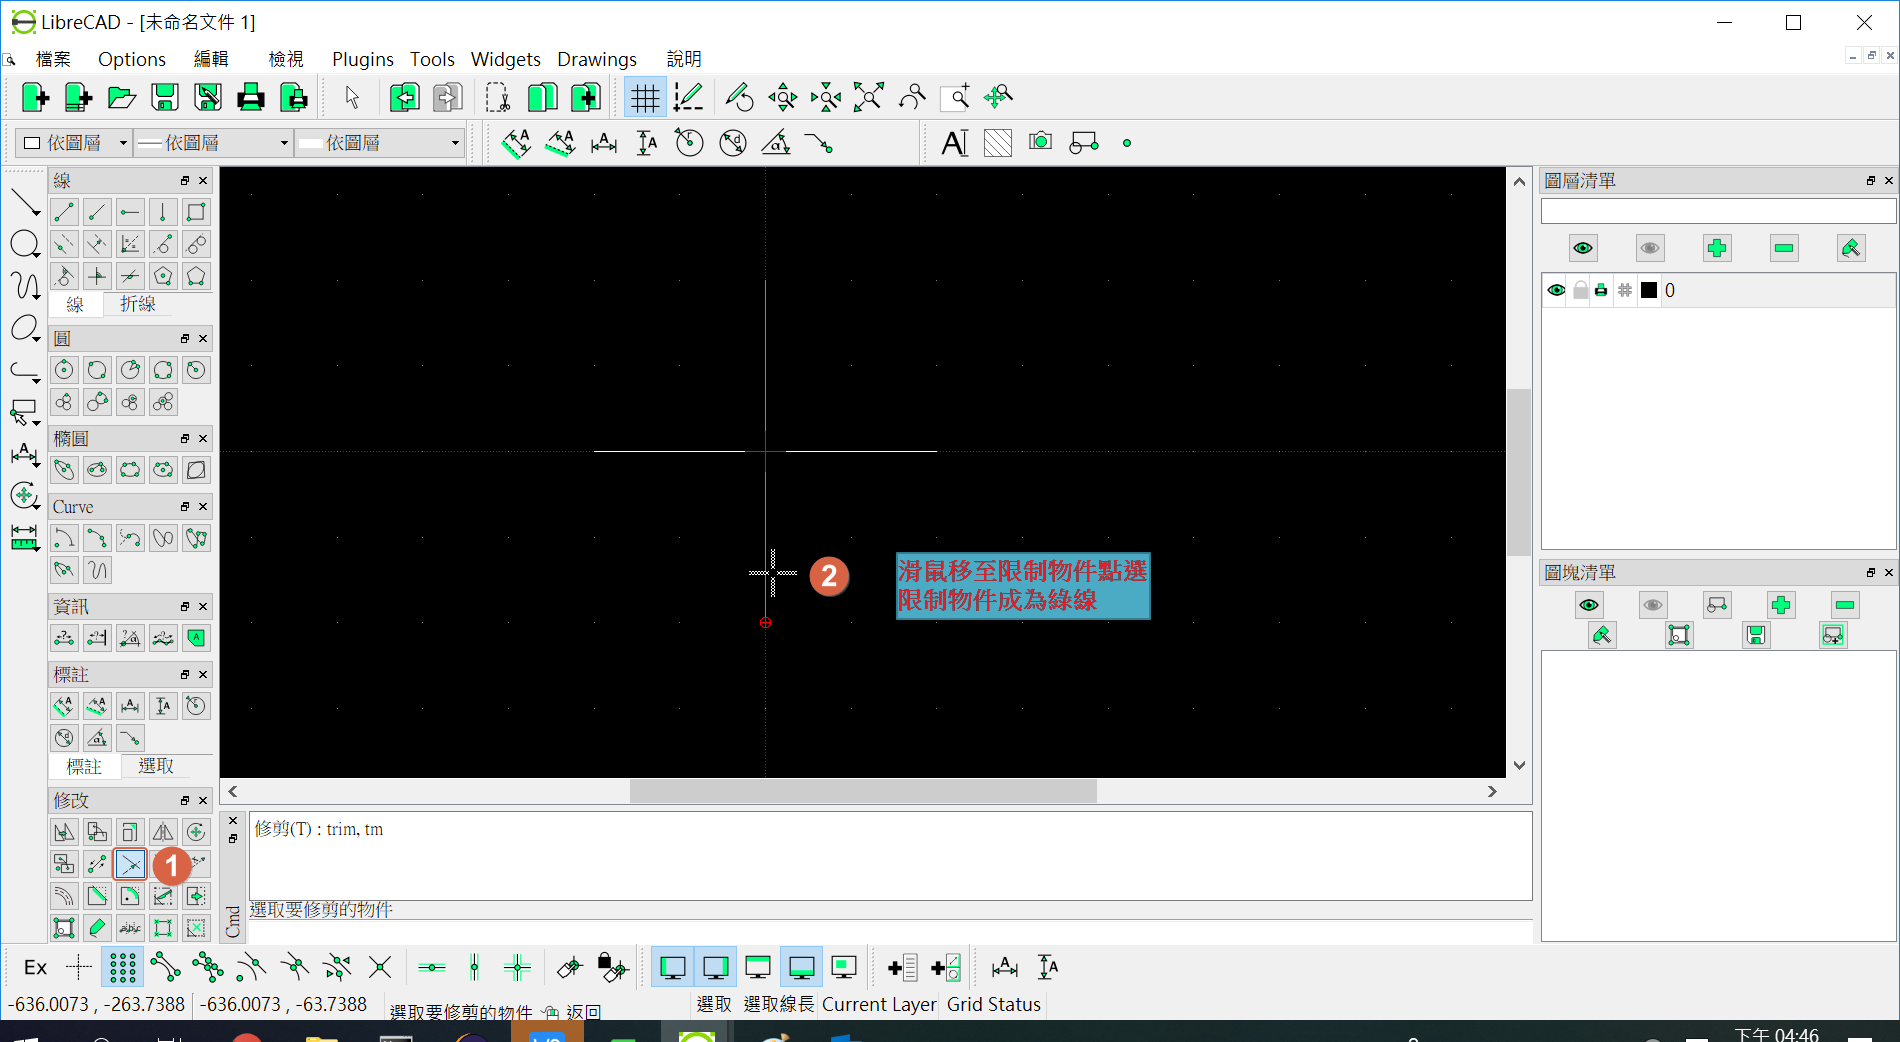
Task: Toggle print icon of layer 0
Action: tap(1602, 290)
